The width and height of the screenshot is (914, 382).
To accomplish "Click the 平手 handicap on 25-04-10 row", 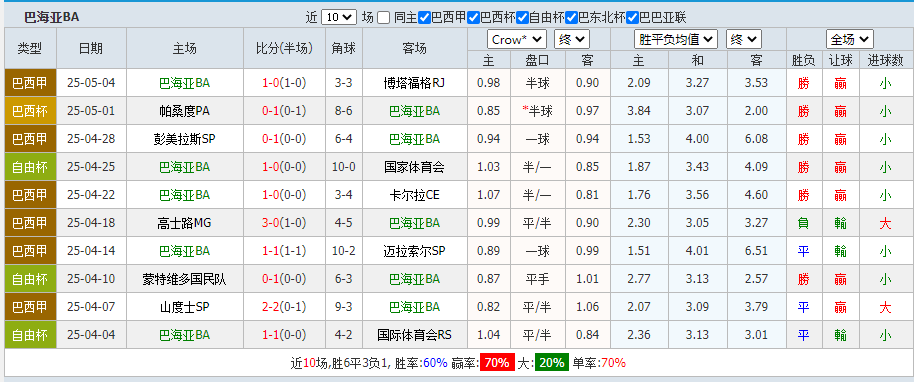I will tap(537, 279).
